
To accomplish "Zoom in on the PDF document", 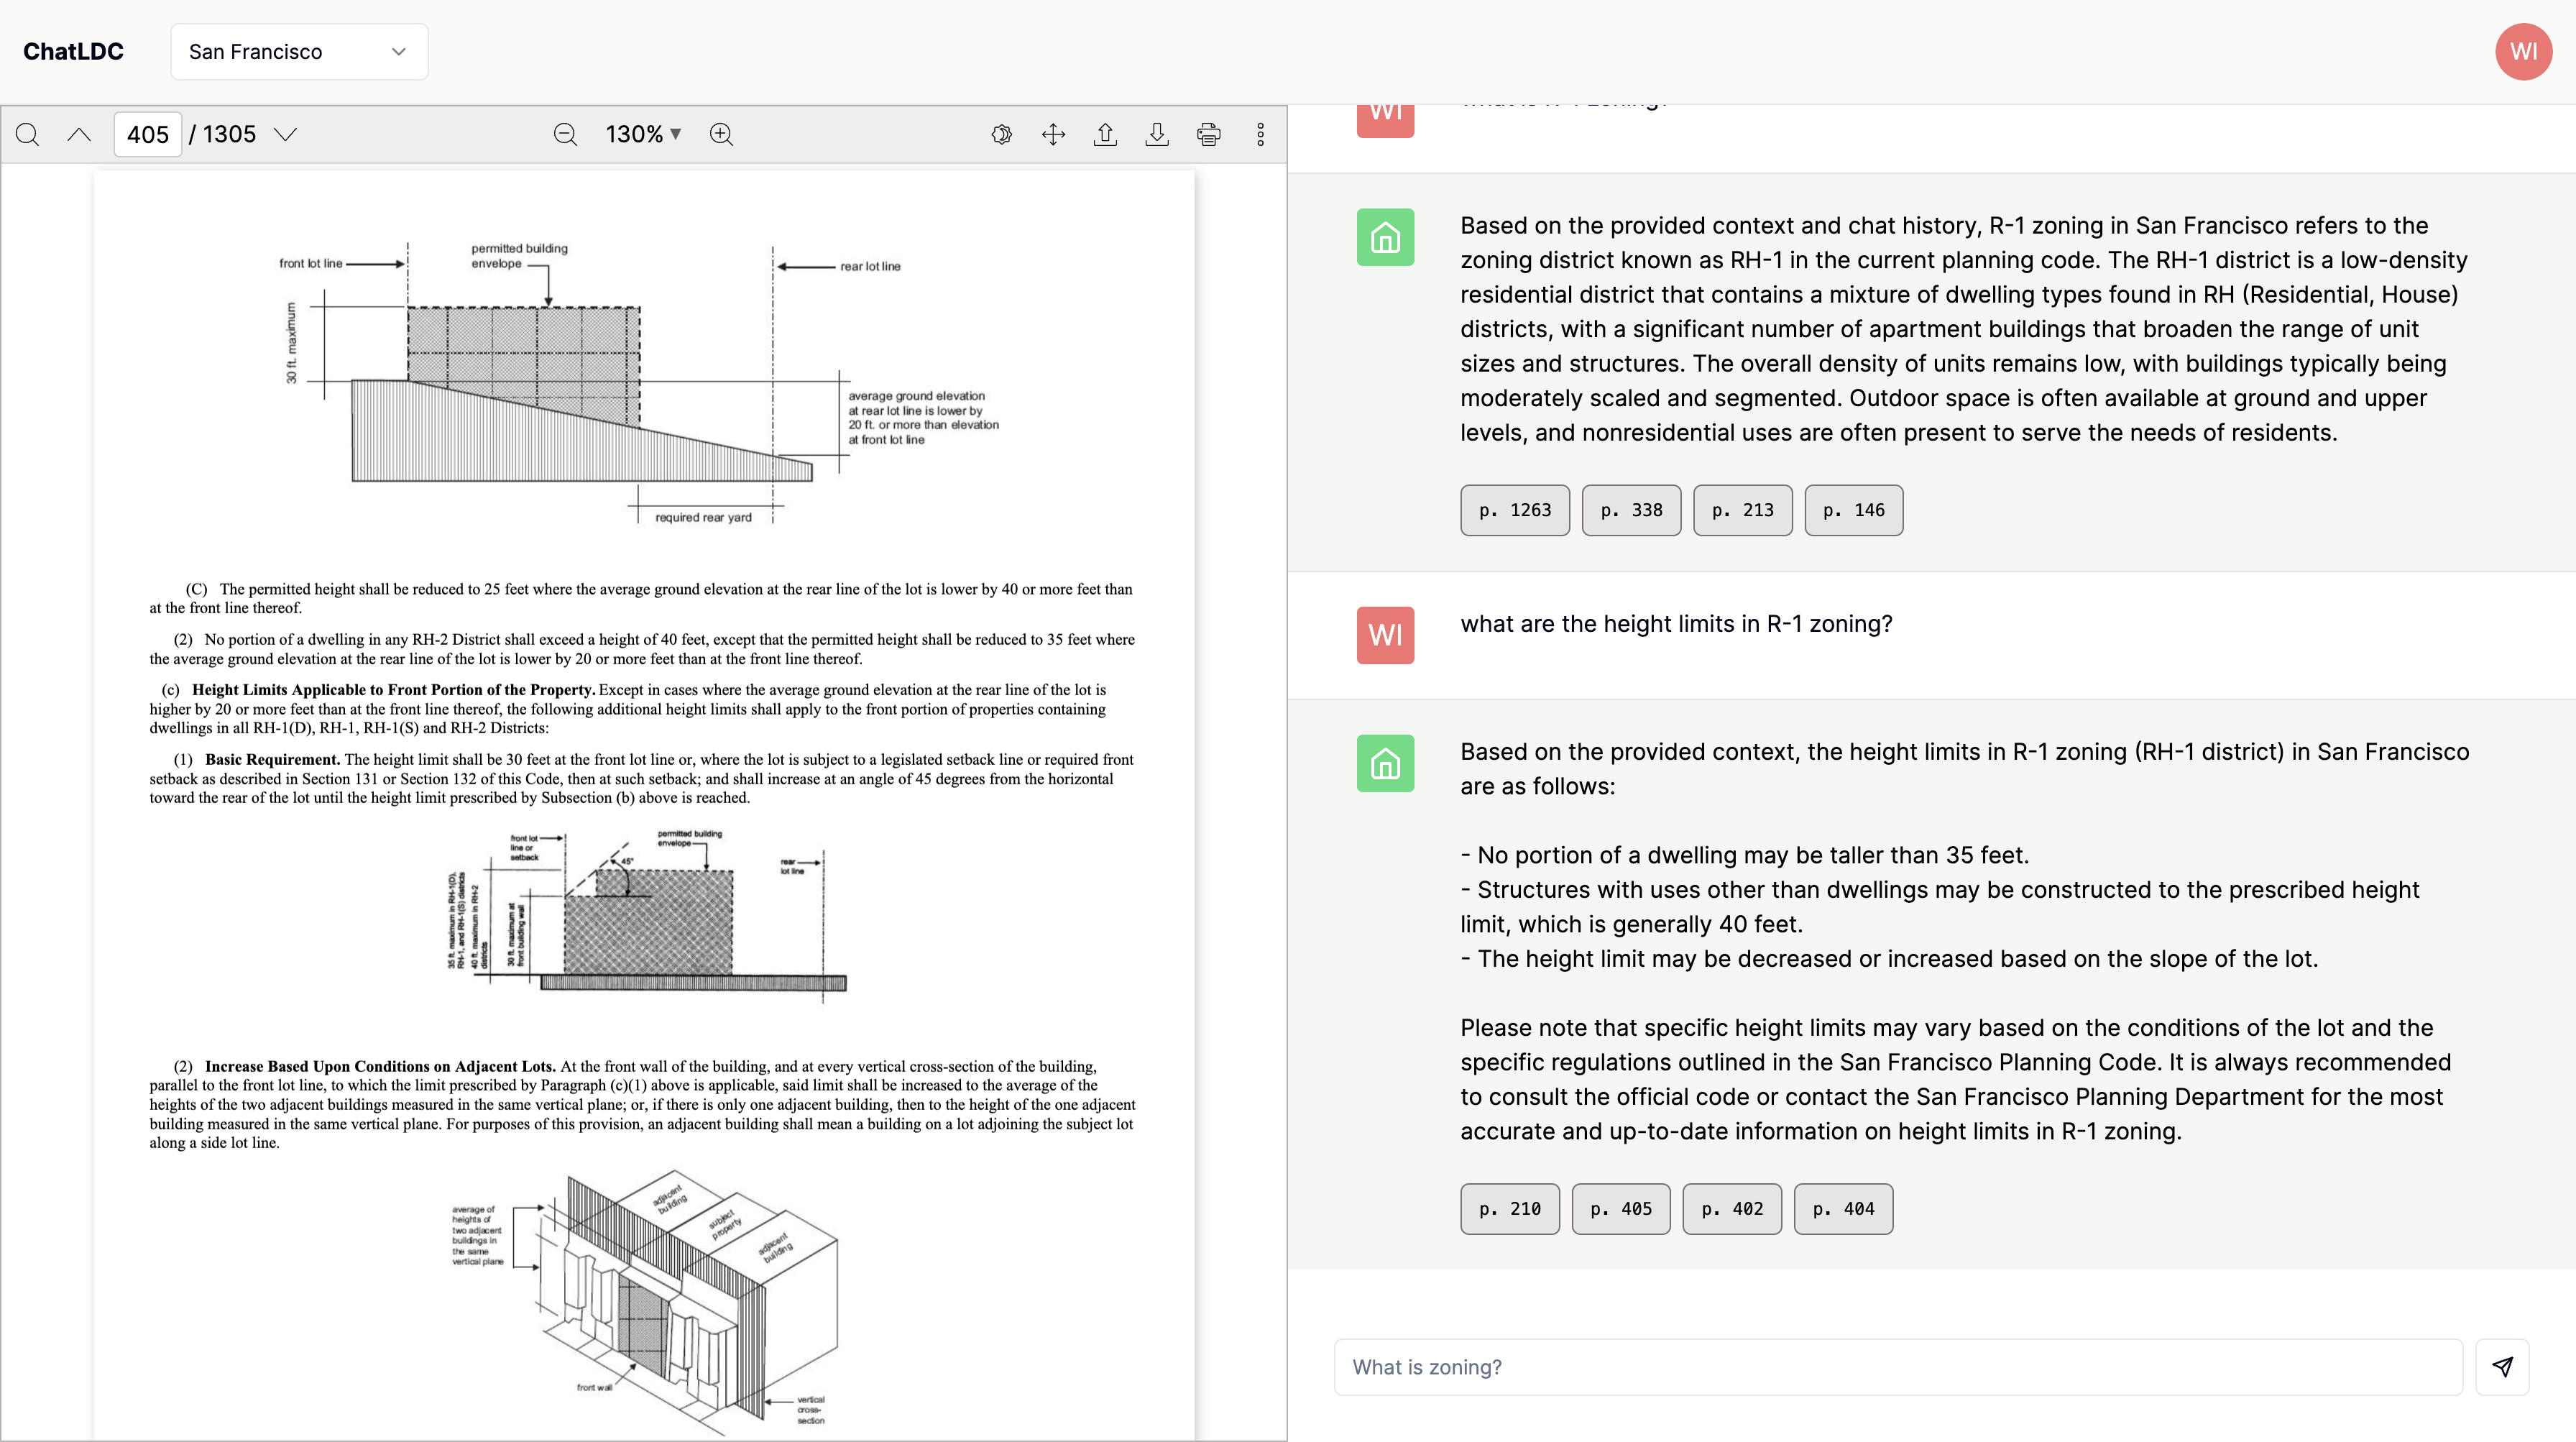I will [721, 134].
